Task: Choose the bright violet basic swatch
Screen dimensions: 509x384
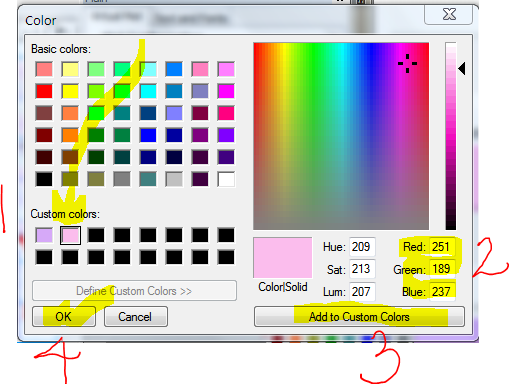Action: coord(226,135)
